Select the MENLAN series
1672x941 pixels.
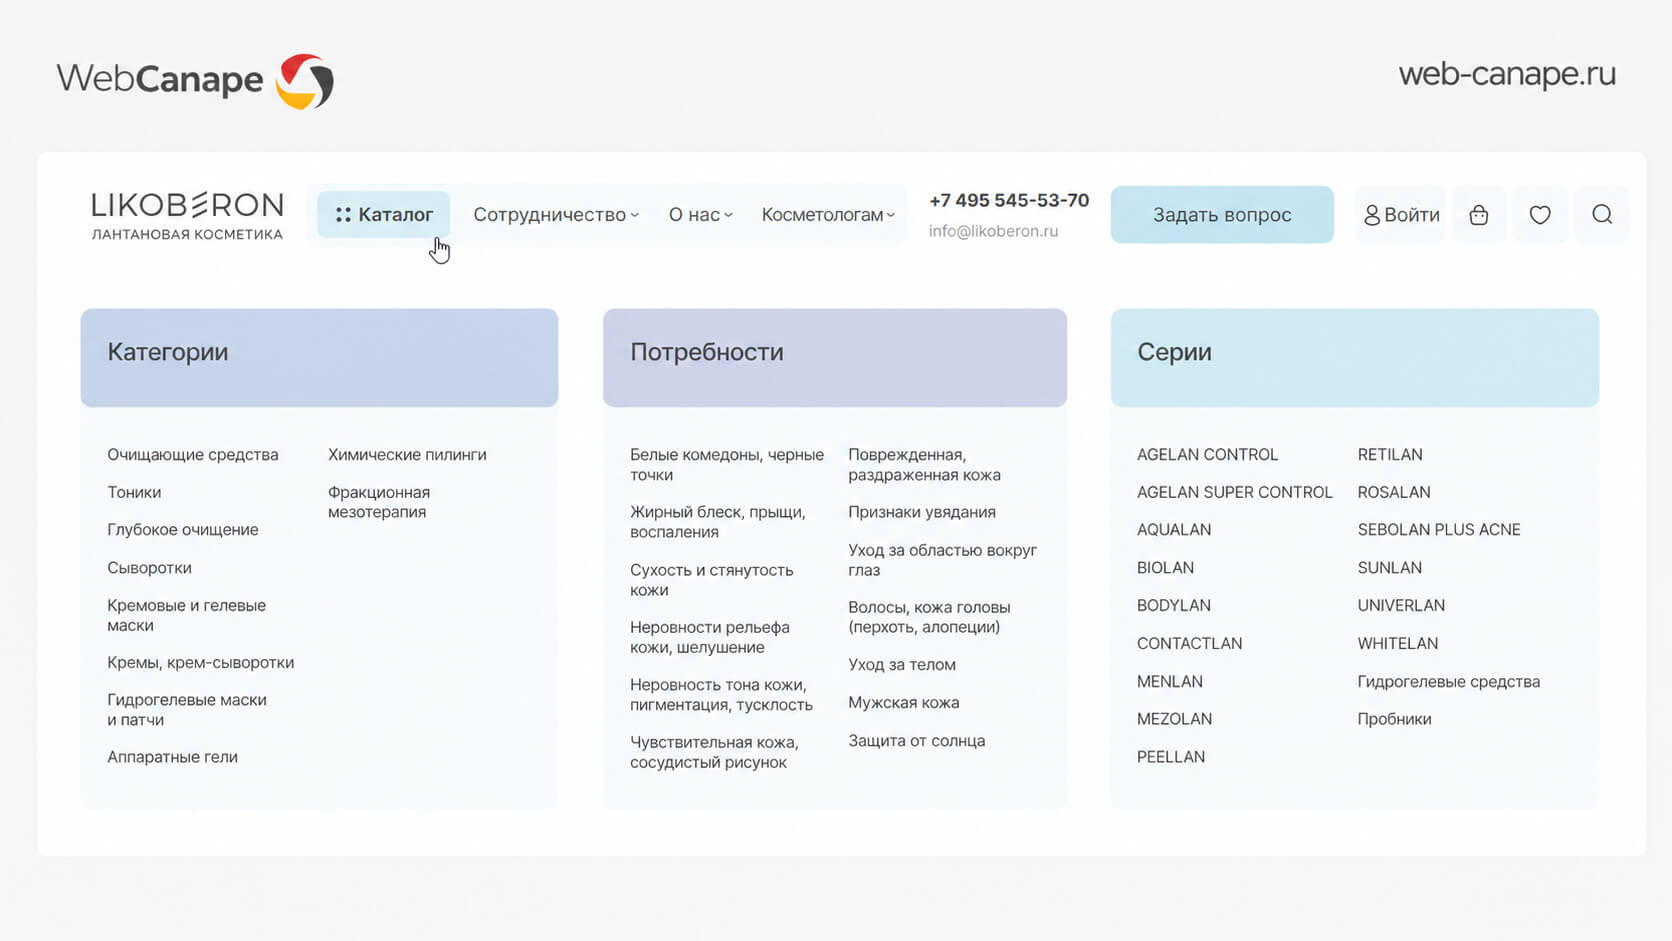1170,682
